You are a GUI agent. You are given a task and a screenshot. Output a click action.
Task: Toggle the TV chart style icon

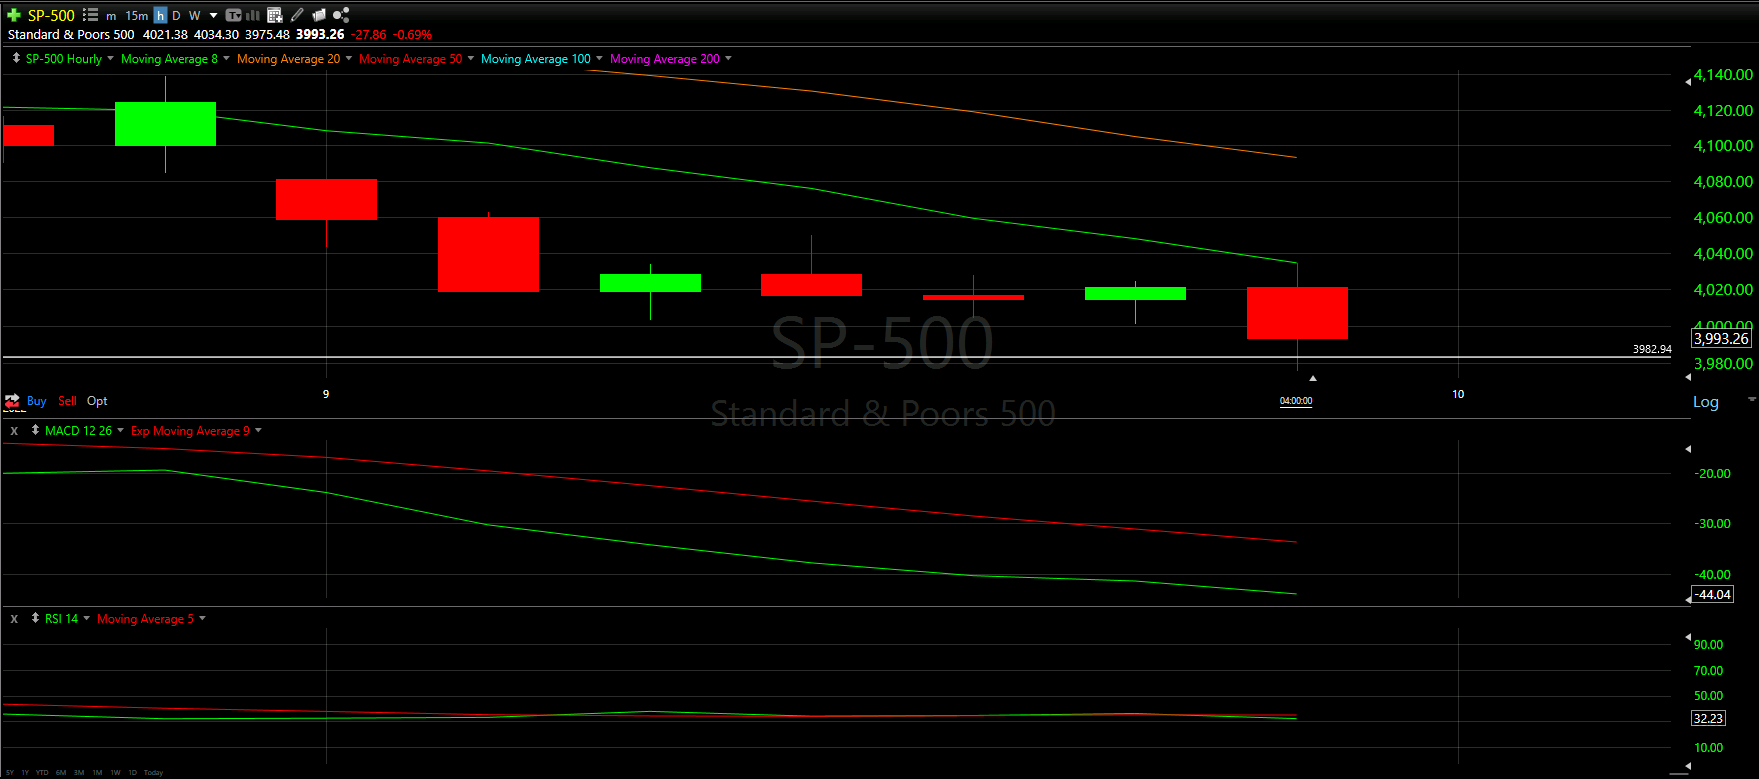(233, 15)
